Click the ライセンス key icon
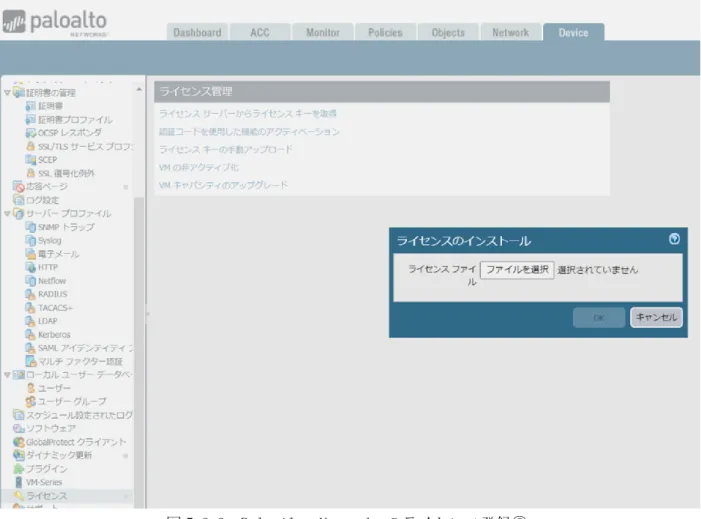Screen dimensions: 701x519 click(19, 495)
